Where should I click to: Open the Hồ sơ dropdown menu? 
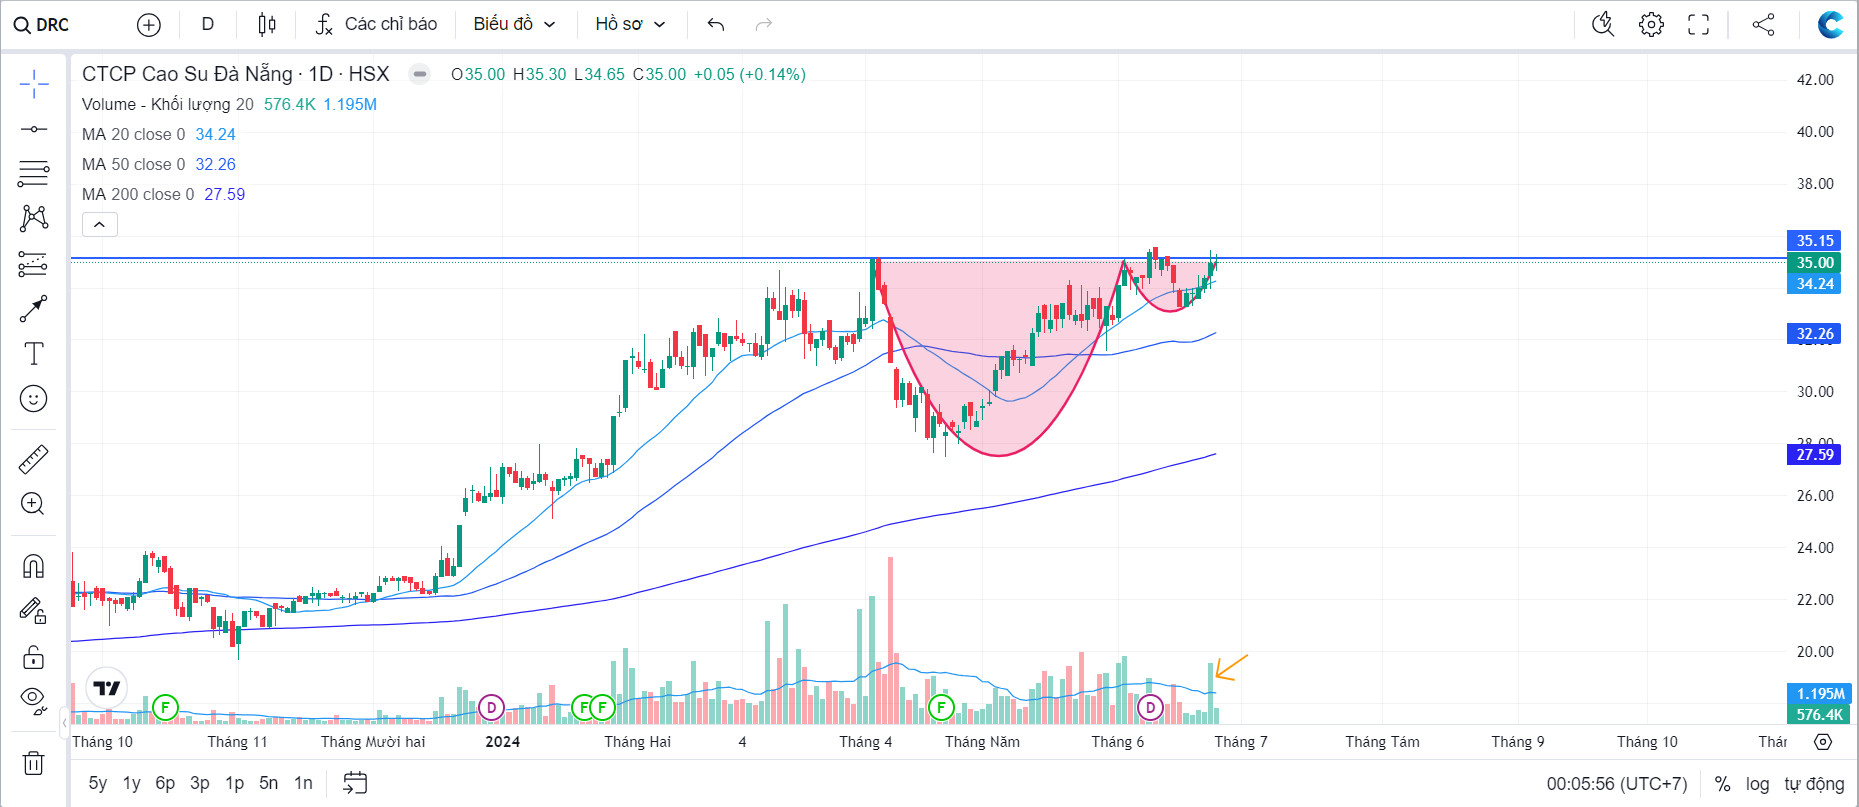[x=630, y=25]
